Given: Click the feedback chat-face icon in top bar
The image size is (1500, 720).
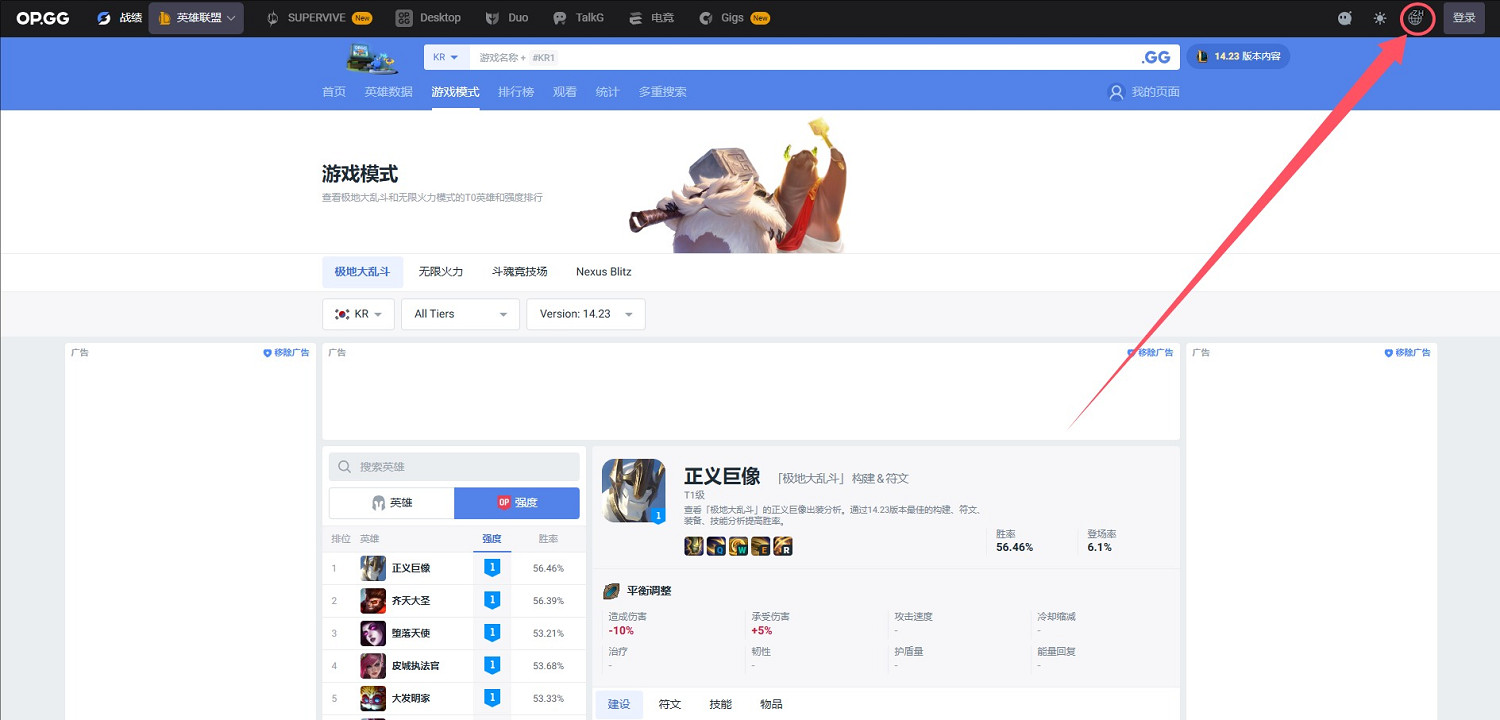Looking at the screenshot, I should click(x=1344, y=17).
